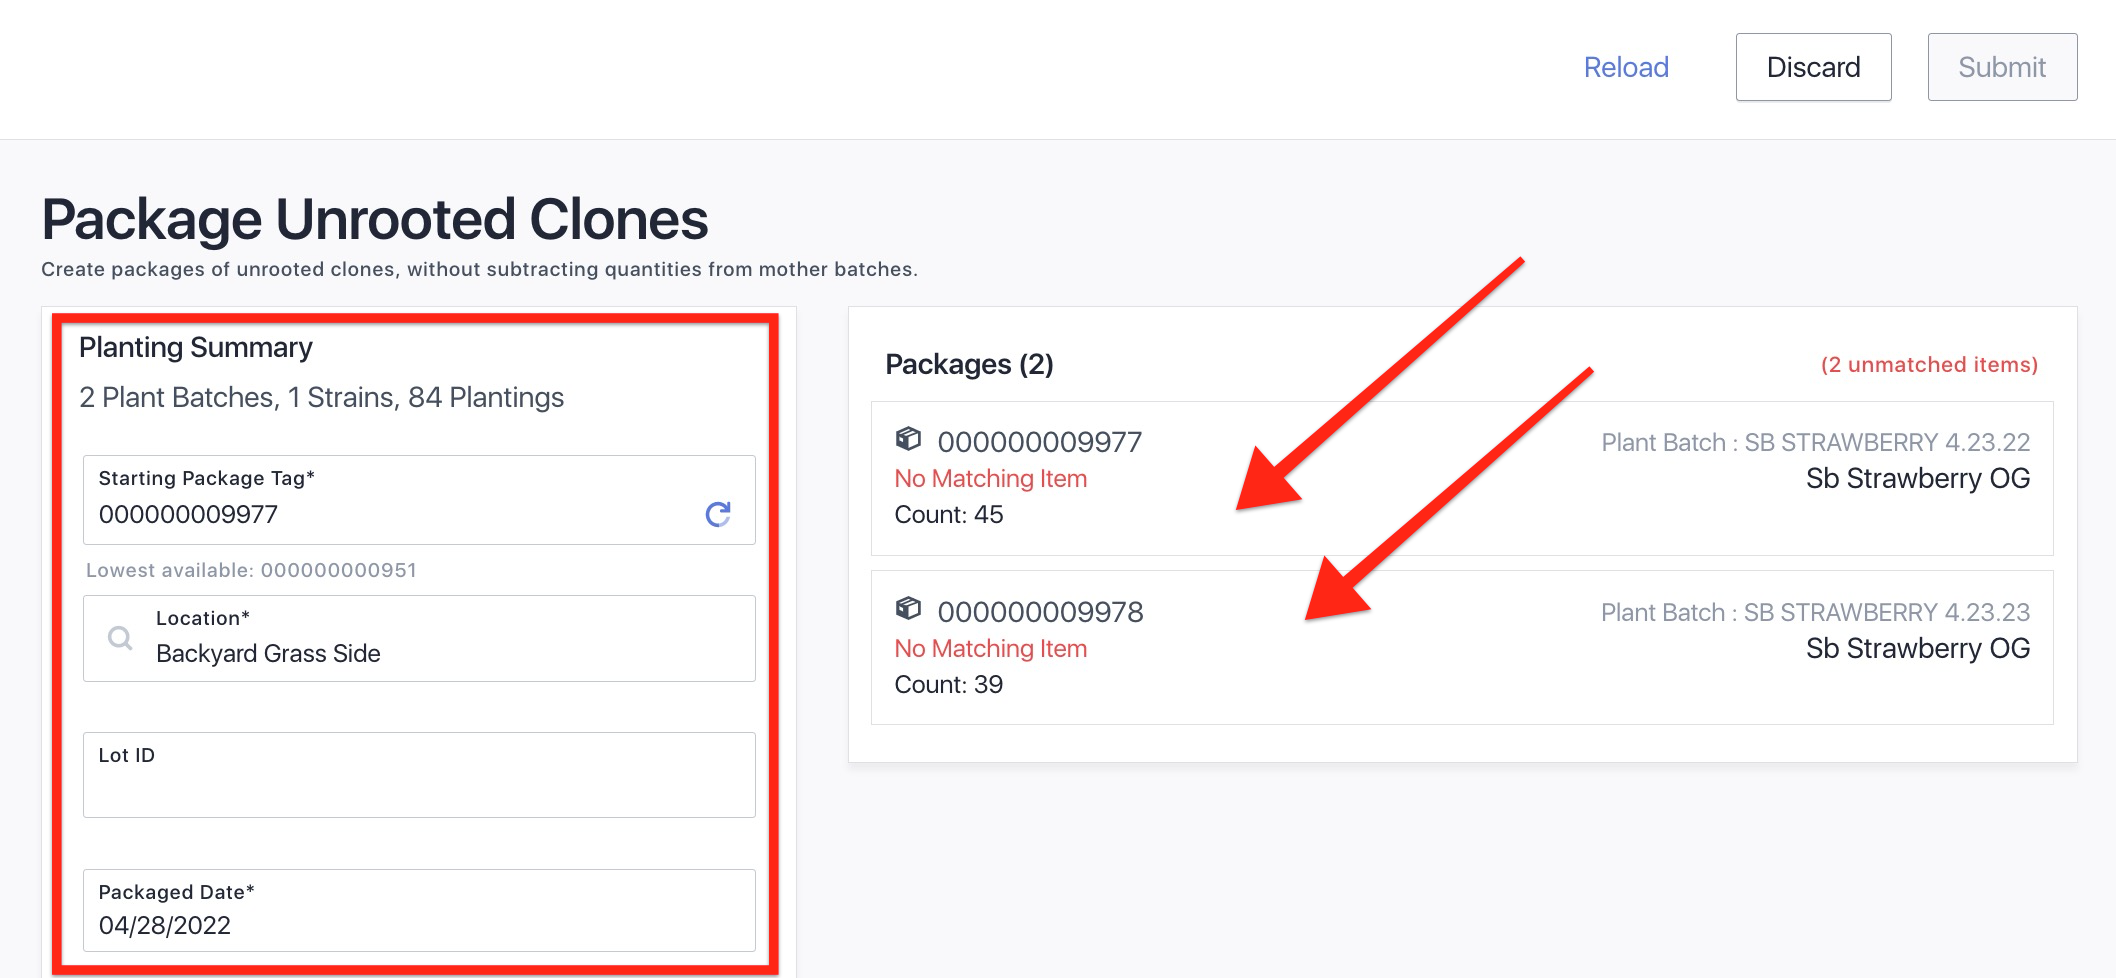Viewport: 2116px width, 978px height.
Task: Click the Reload link
Action: pyautogui.click(x=1626, y=67)
